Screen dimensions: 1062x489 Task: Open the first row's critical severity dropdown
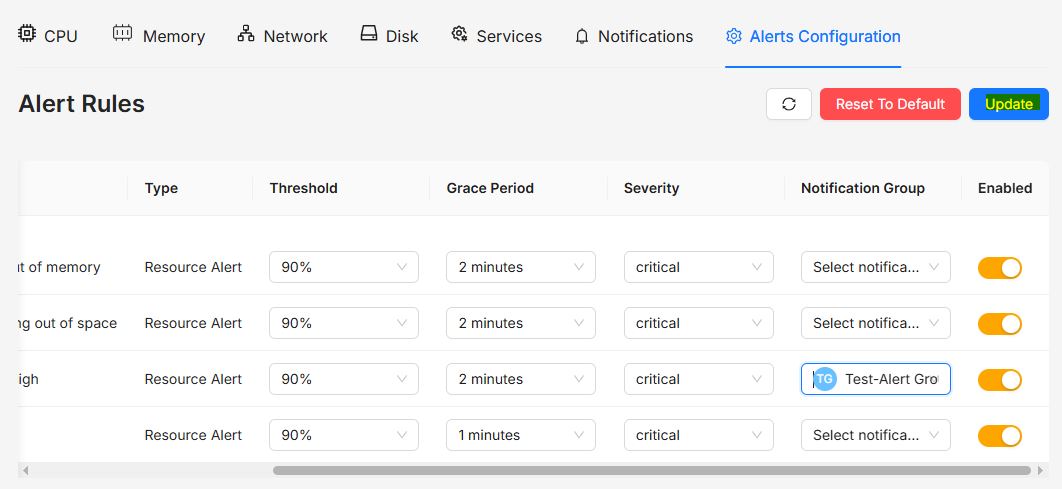click(x=698, y=268)
